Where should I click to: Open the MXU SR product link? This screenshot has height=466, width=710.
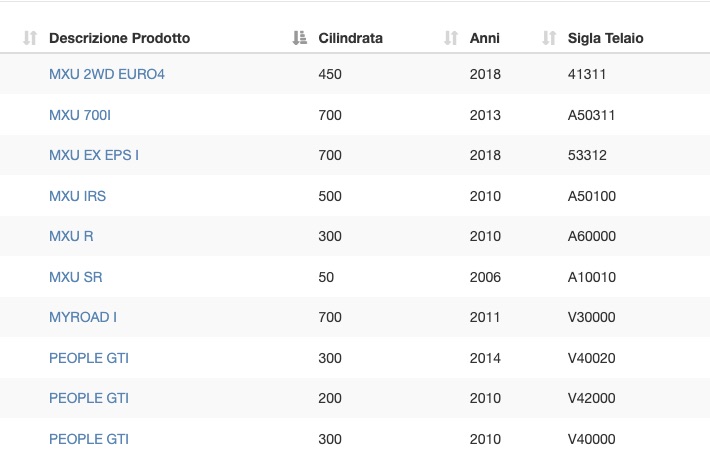click(x=76, y=277)
